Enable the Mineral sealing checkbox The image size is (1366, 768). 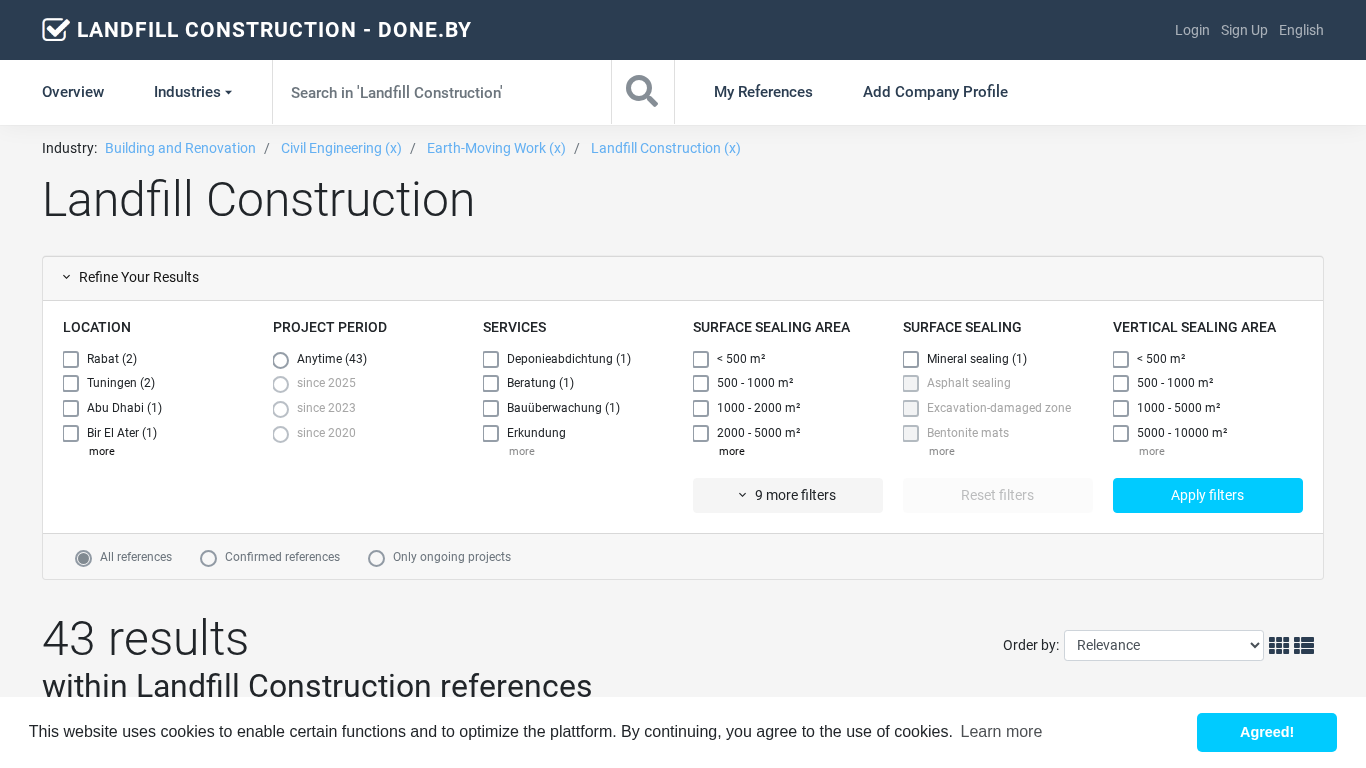pos(911,360)
